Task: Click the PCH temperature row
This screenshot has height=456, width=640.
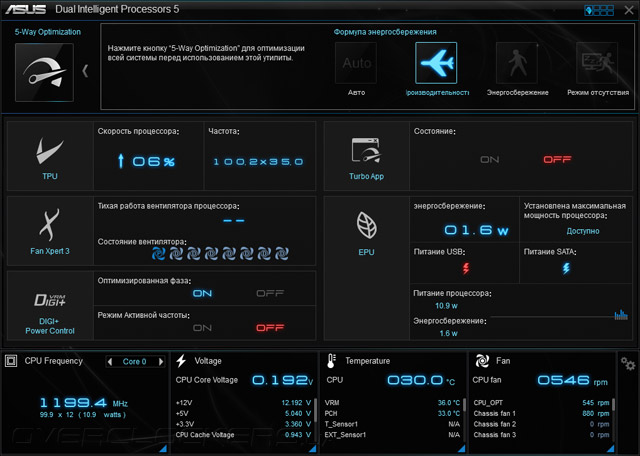Action: 392,414
